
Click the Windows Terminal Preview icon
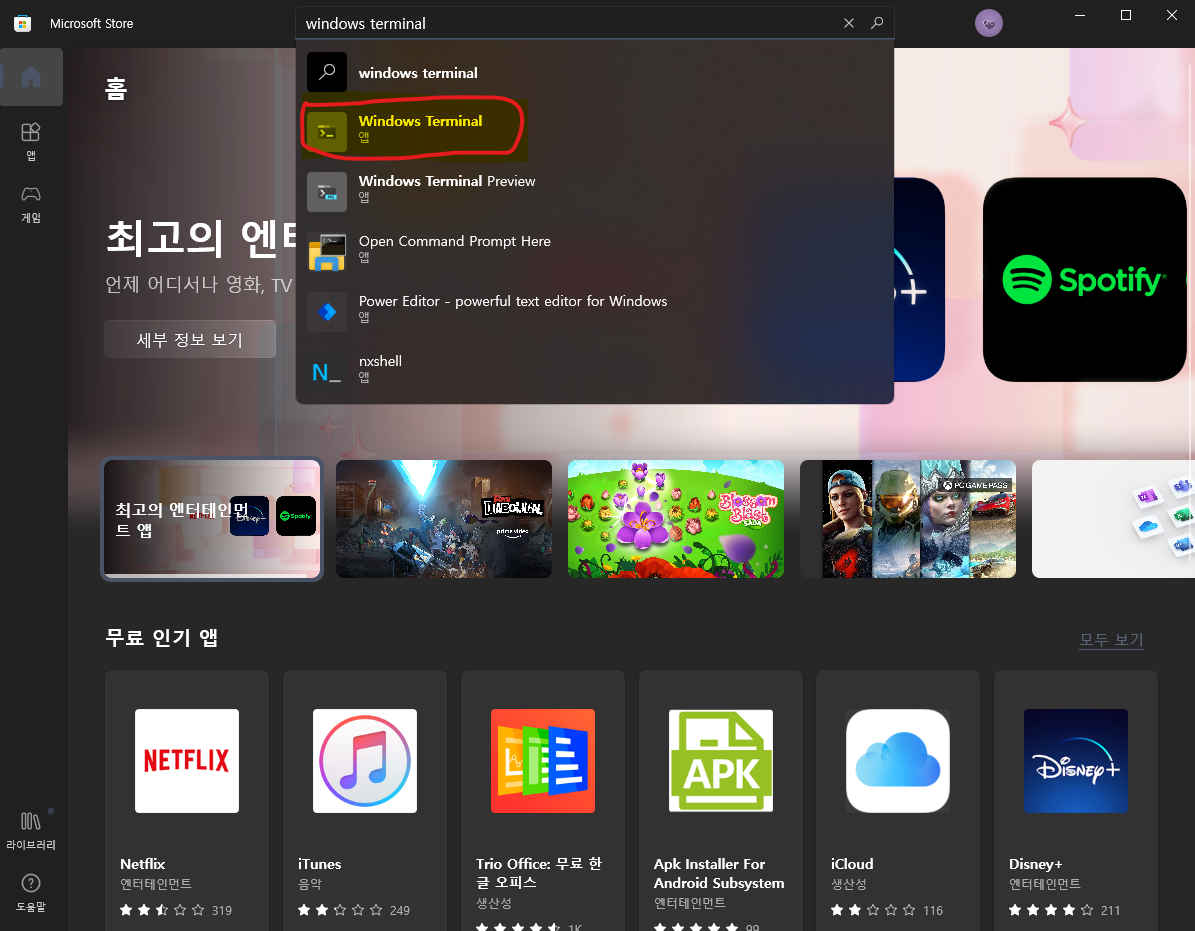click(x=327, y=192)
